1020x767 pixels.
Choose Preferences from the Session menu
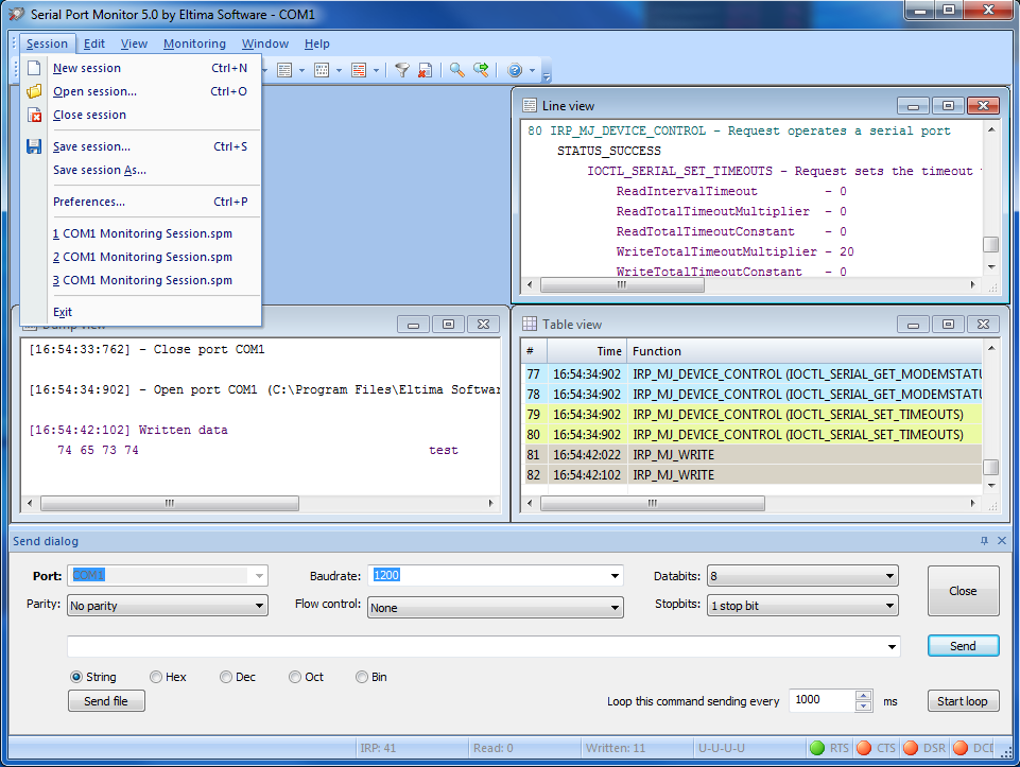(89, 202)
